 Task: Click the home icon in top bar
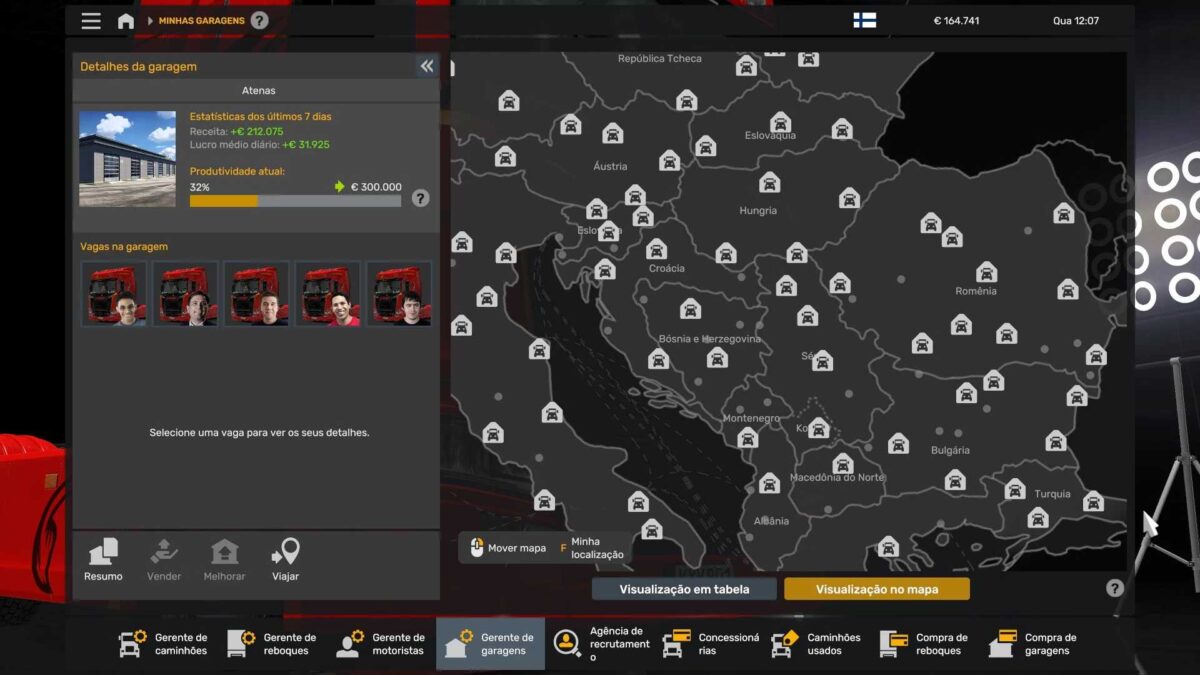click(x=126, y=21)
